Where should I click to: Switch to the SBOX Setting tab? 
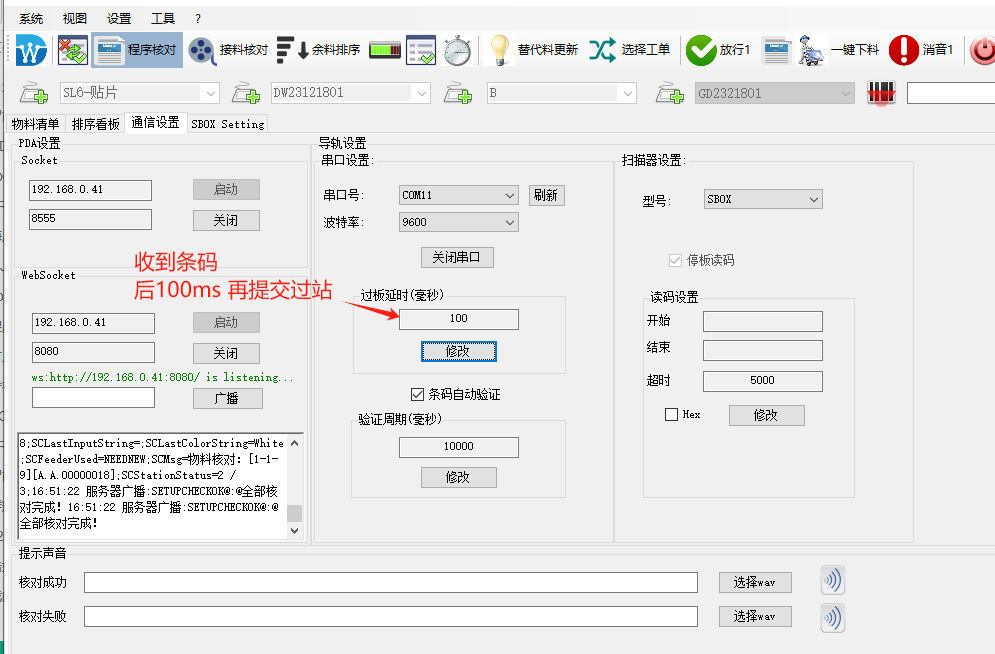(228, 124)
